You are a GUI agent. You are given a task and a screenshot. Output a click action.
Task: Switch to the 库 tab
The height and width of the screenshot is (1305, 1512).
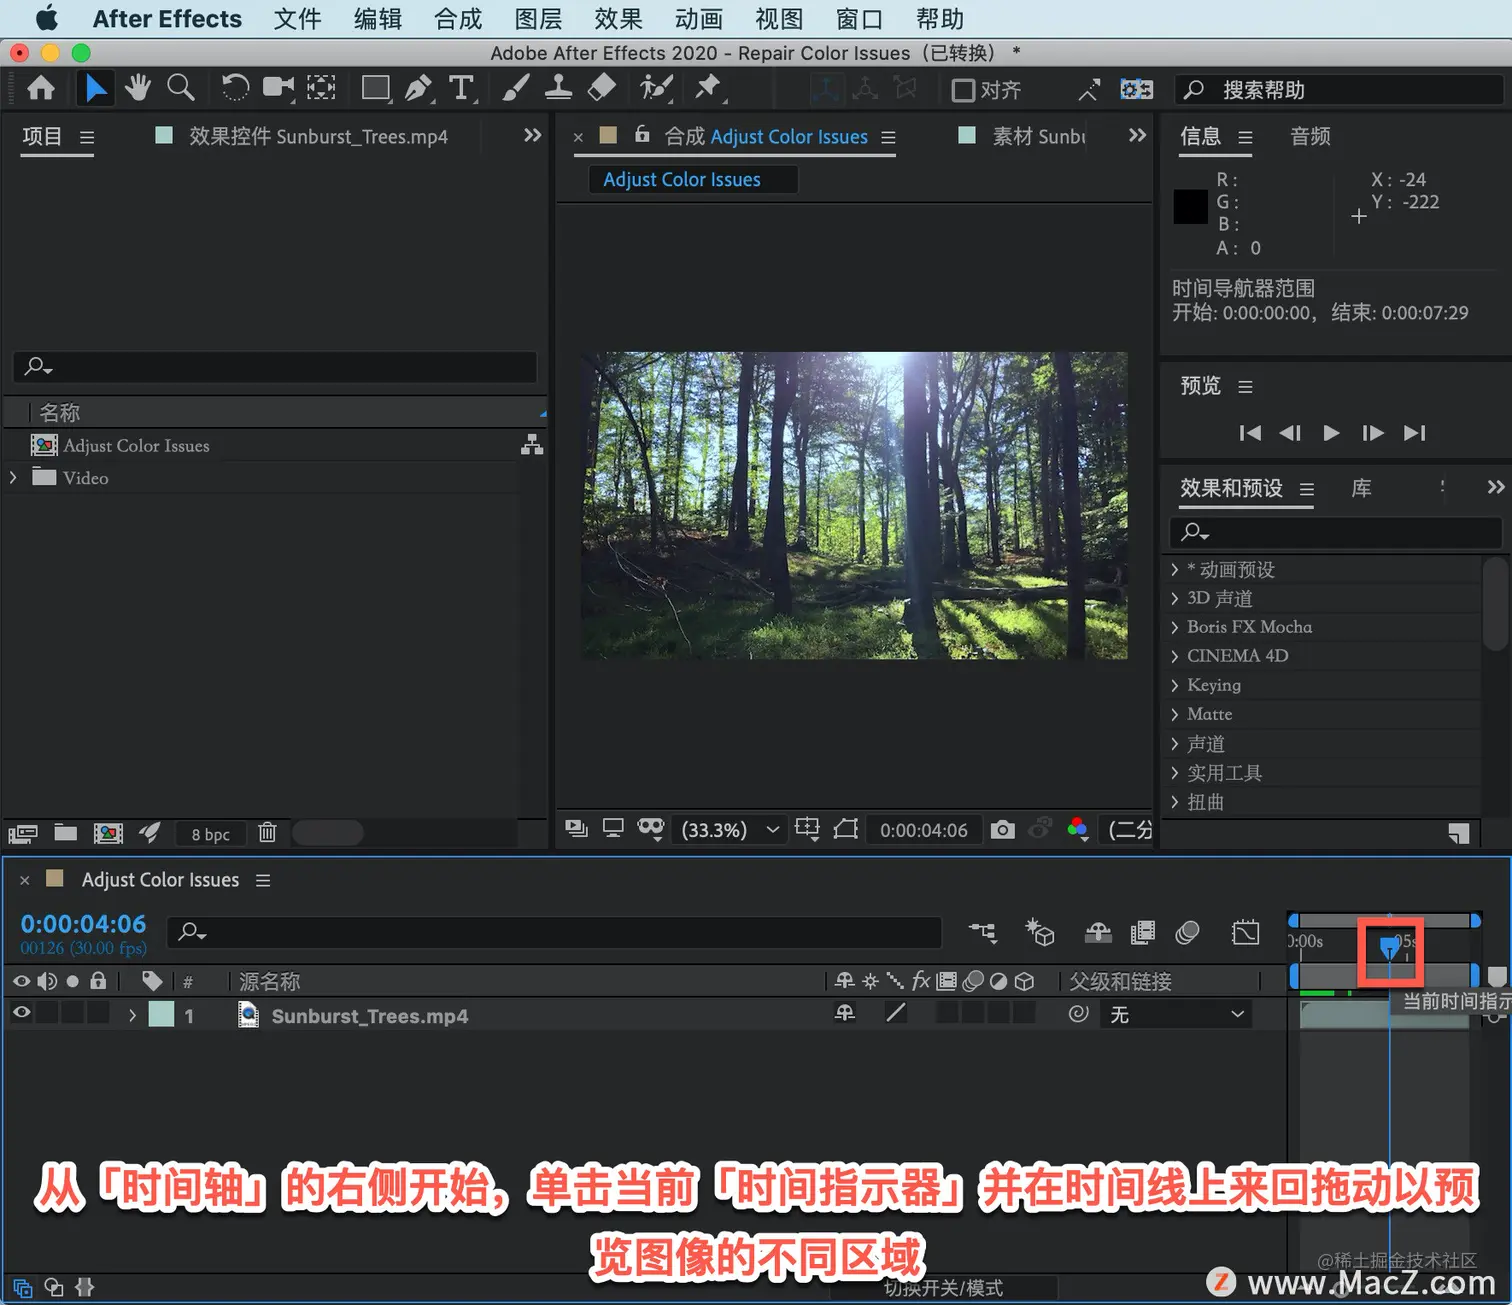[x=1361, y=488]
